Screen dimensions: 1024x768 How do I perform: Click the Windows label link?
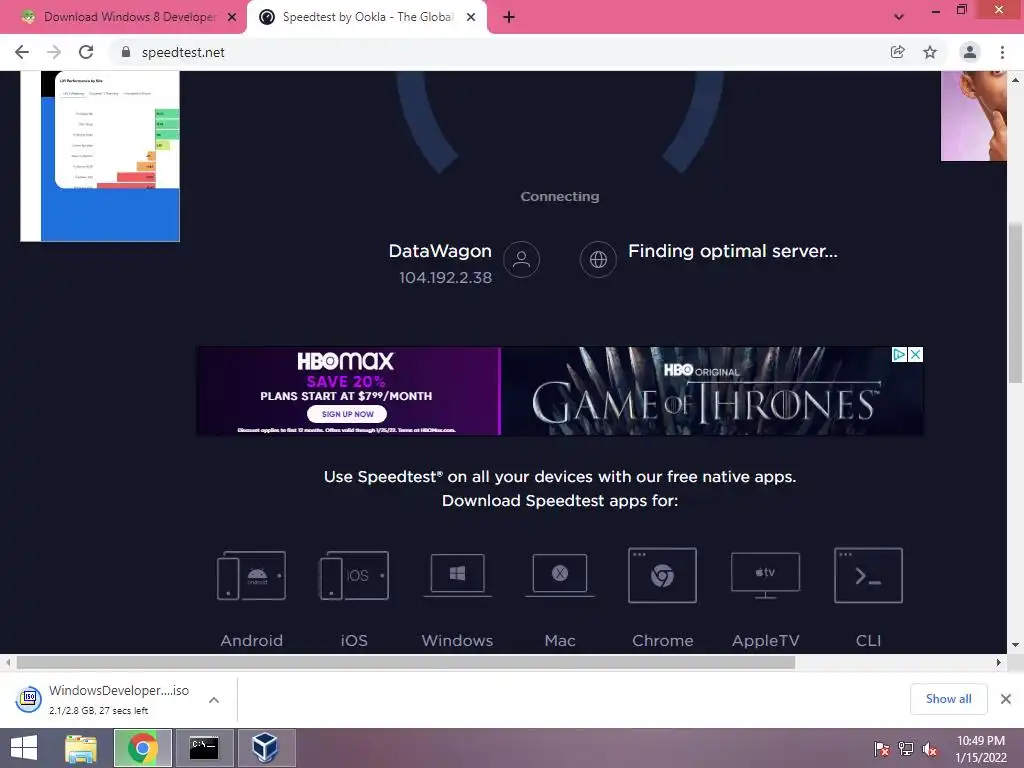[x=457, y=641]
